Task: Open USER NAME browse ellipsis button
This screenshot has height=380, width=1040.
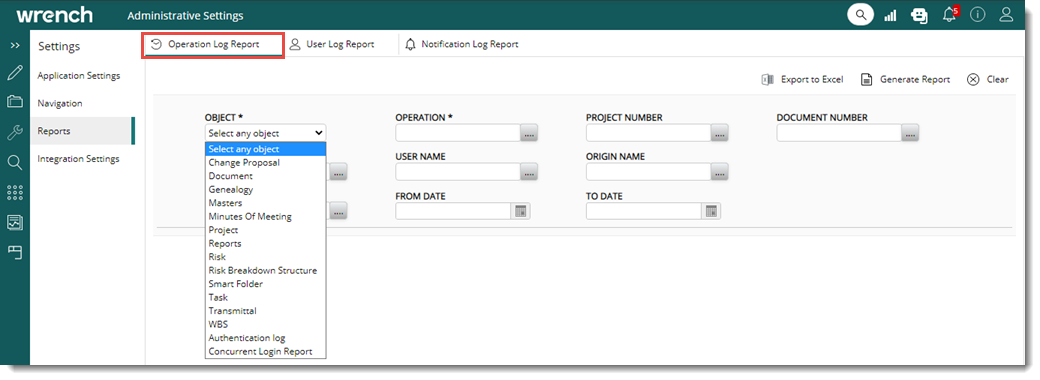Action: tap(529, 173)
